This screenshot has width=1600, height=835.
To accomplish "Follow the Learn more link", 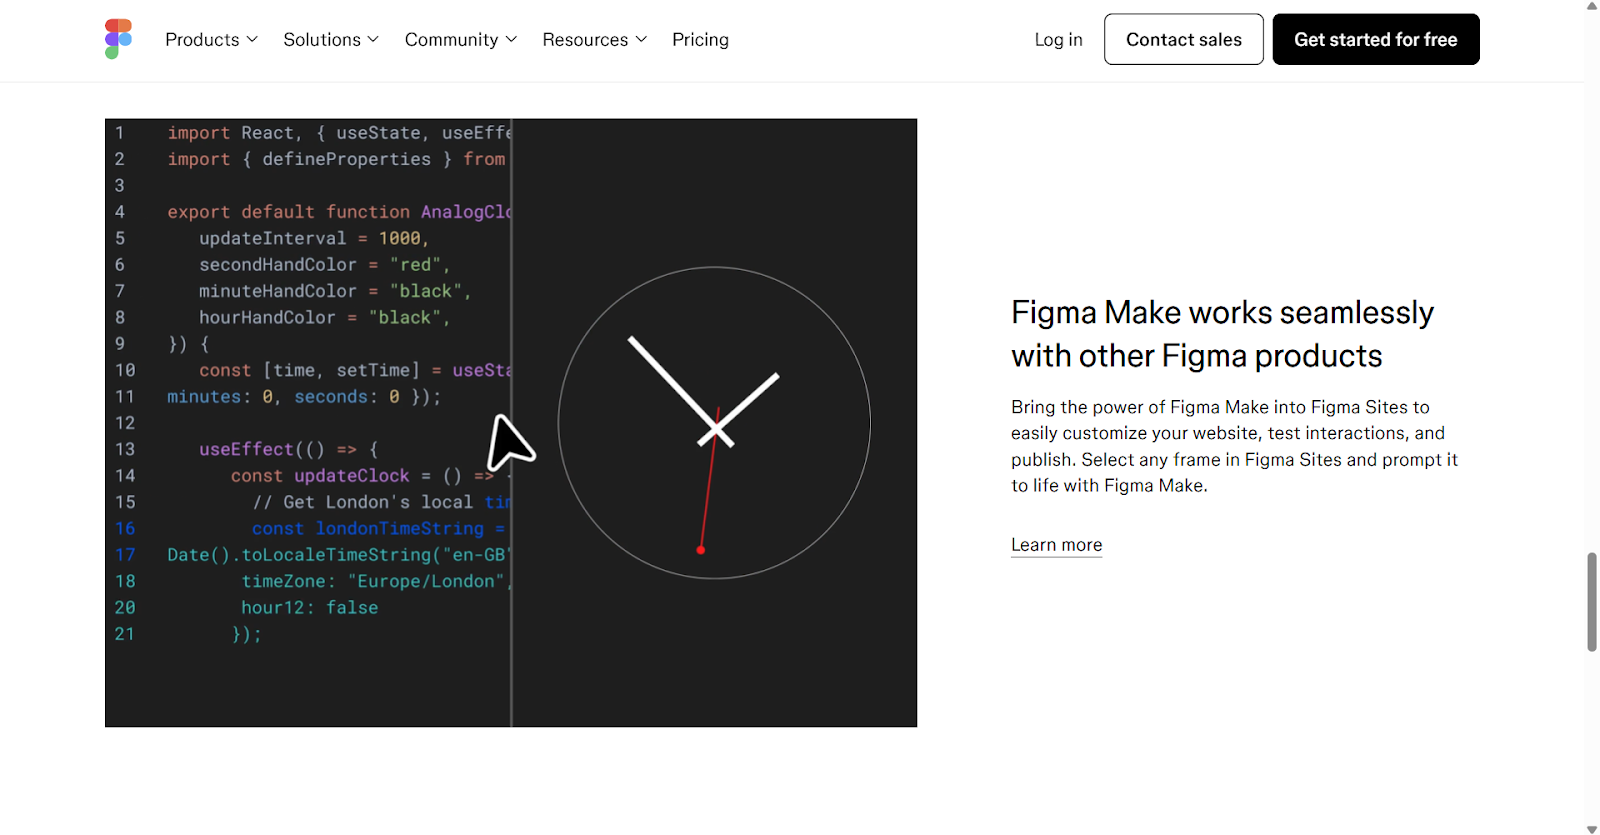I will click(1056, 545).
